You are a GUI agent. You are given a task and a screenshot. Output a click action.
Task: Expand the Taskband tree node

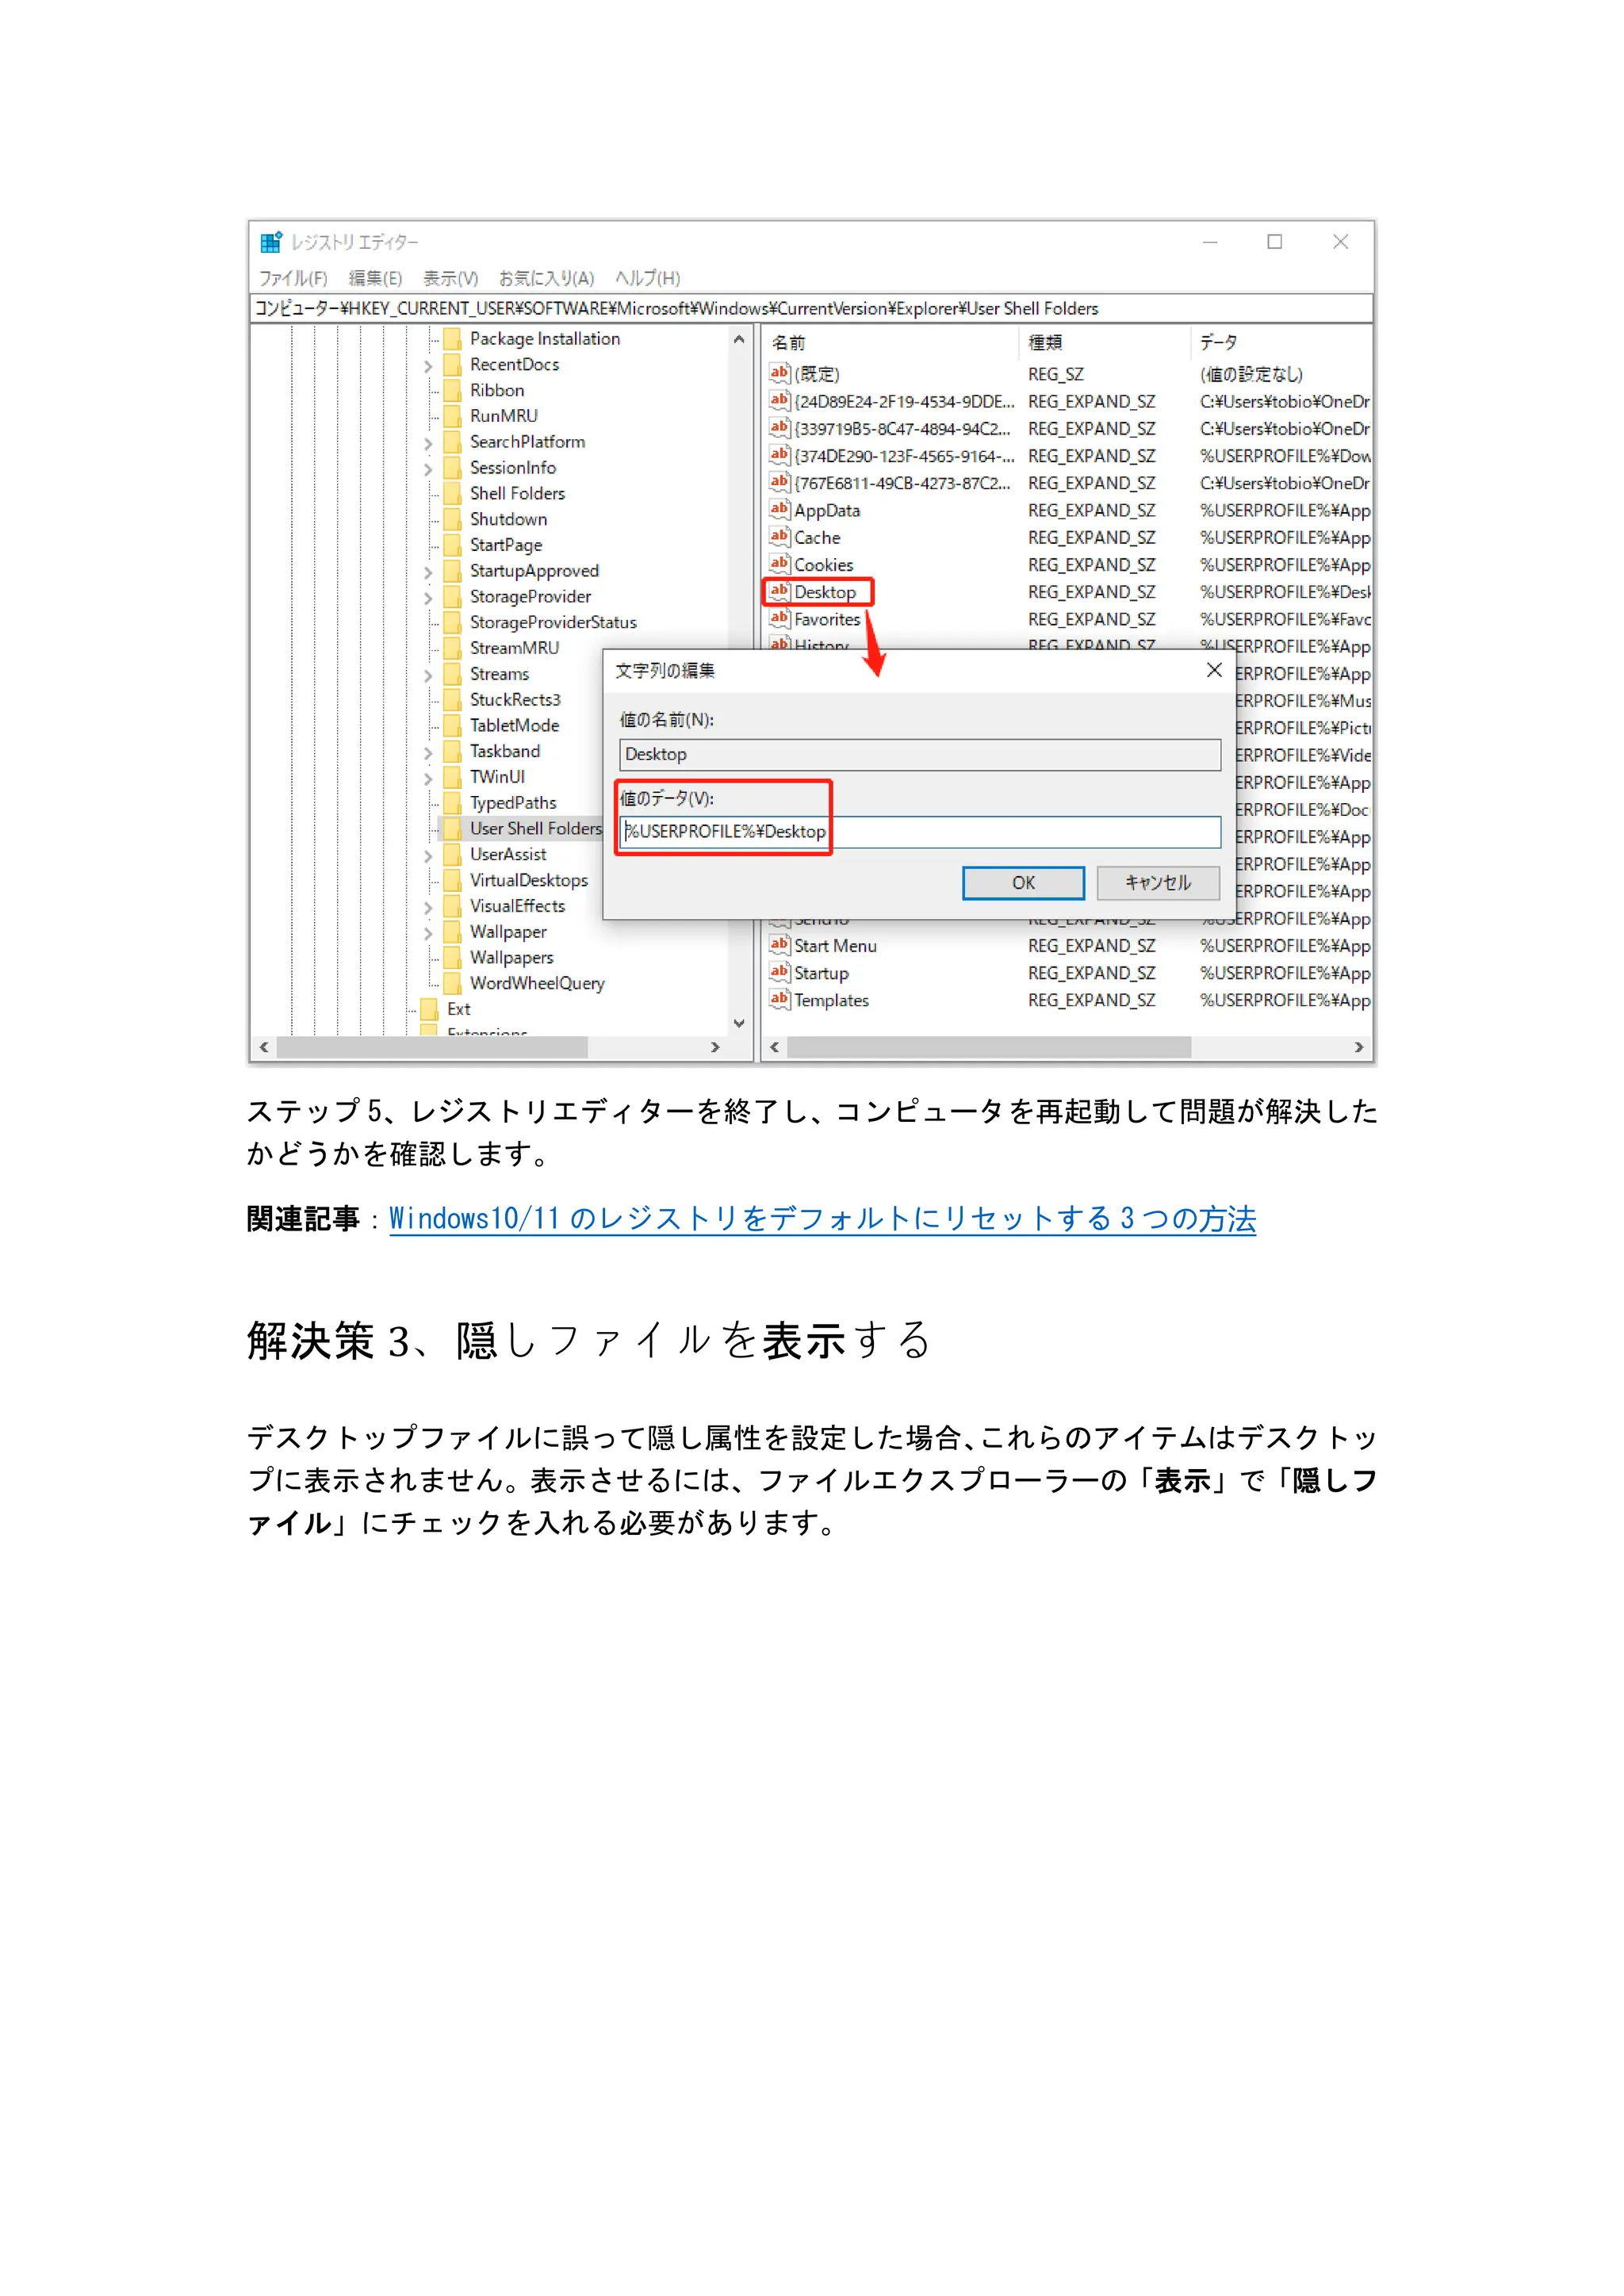pos(428,752)
